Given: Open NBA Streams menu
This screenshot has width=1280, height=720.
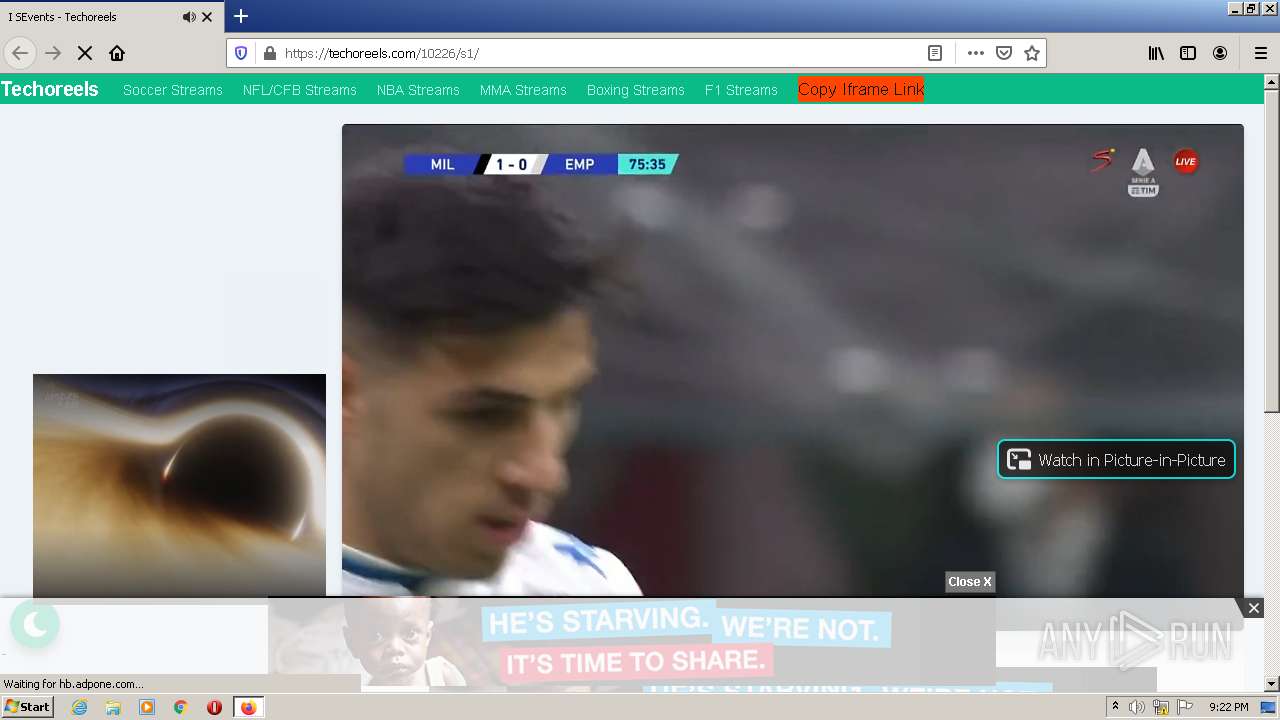Looking at the screenshot, I should [x=418, y=90].
